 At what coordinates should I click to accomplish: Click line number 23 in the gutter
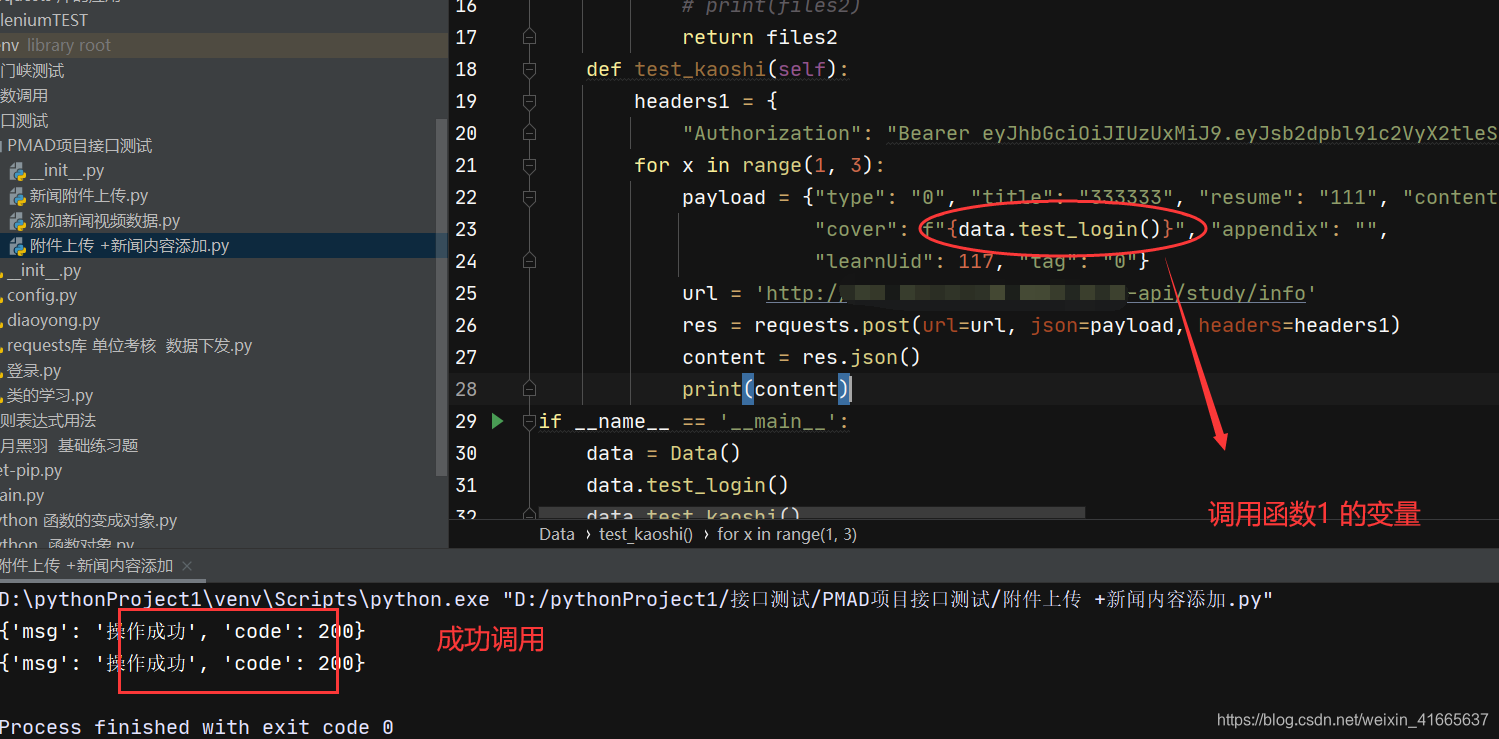coord(466,229)
